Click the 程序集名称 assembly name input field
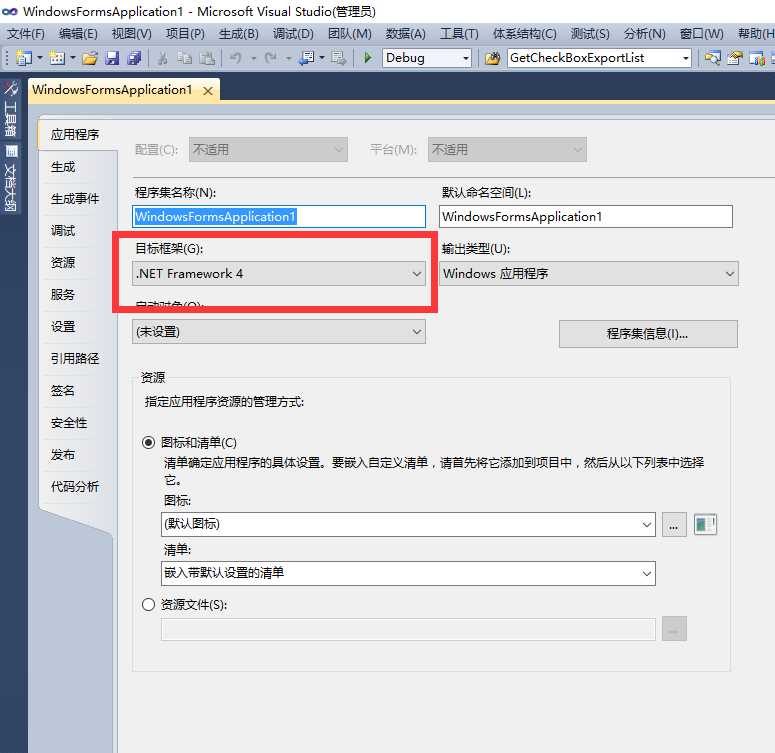Viewport: 775px width, 753px height. click(x=279, y=217)
